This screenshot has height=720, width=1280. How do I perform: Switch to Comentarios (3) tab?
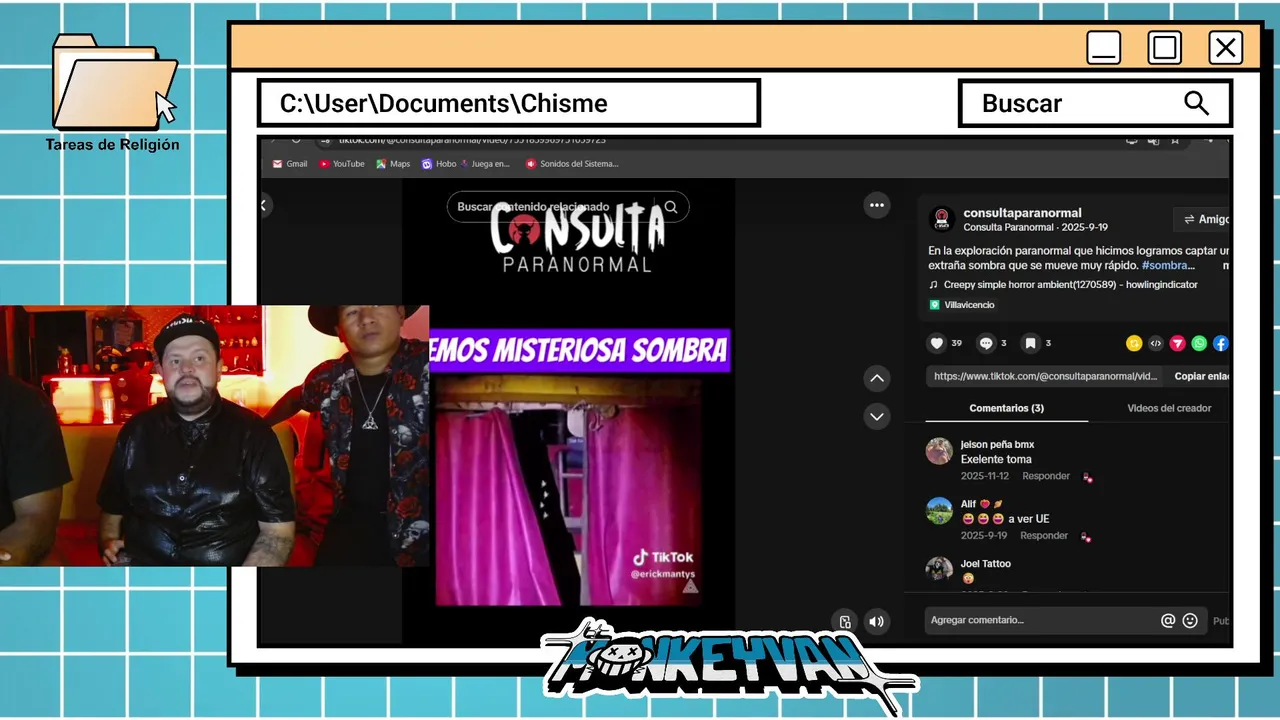[1006, 408]
